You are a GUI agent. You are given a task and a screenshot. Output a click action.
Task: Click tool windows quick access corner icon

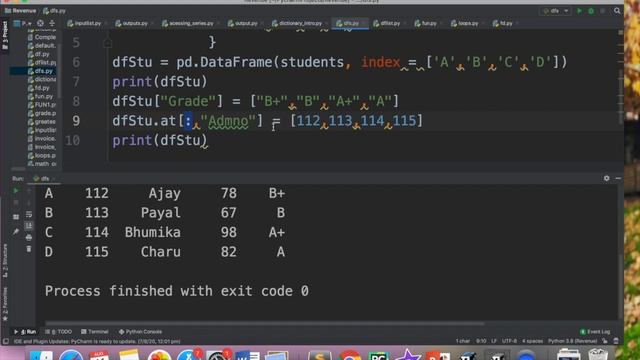pyautogui.click(x=5, y=341)
